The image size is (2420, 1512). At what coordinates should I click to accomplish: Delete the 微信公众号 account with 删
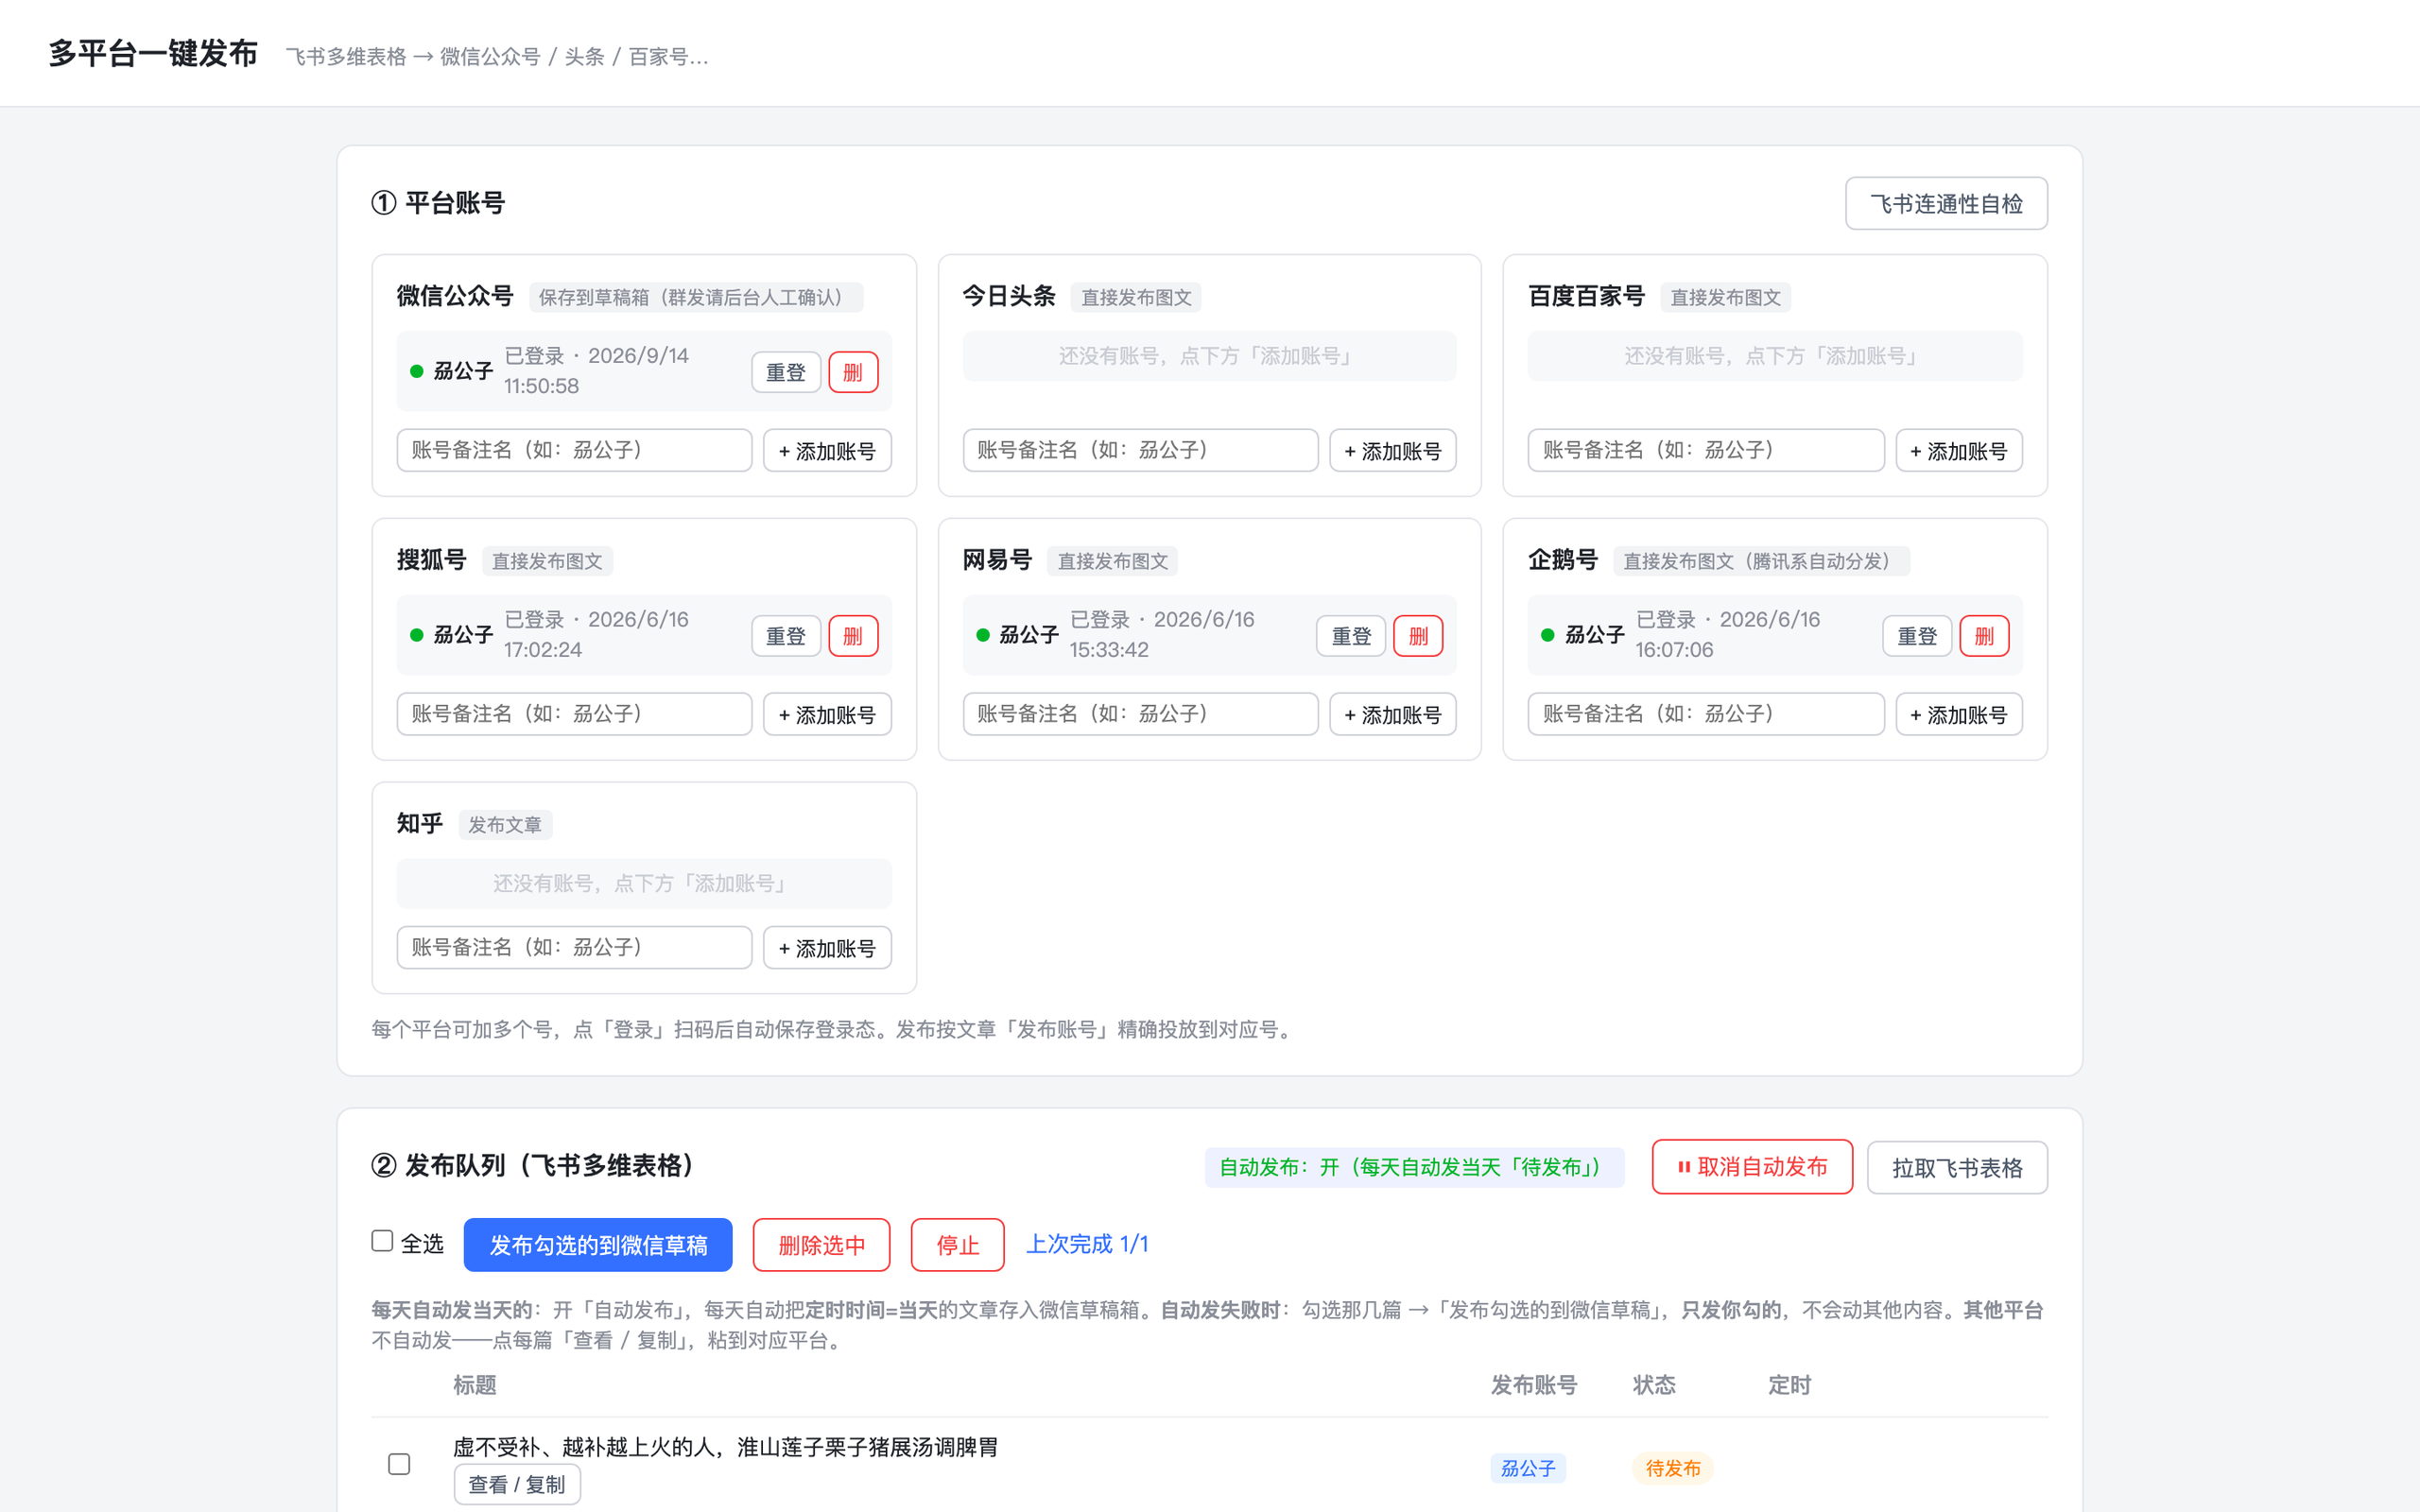[x=853, y=372]
